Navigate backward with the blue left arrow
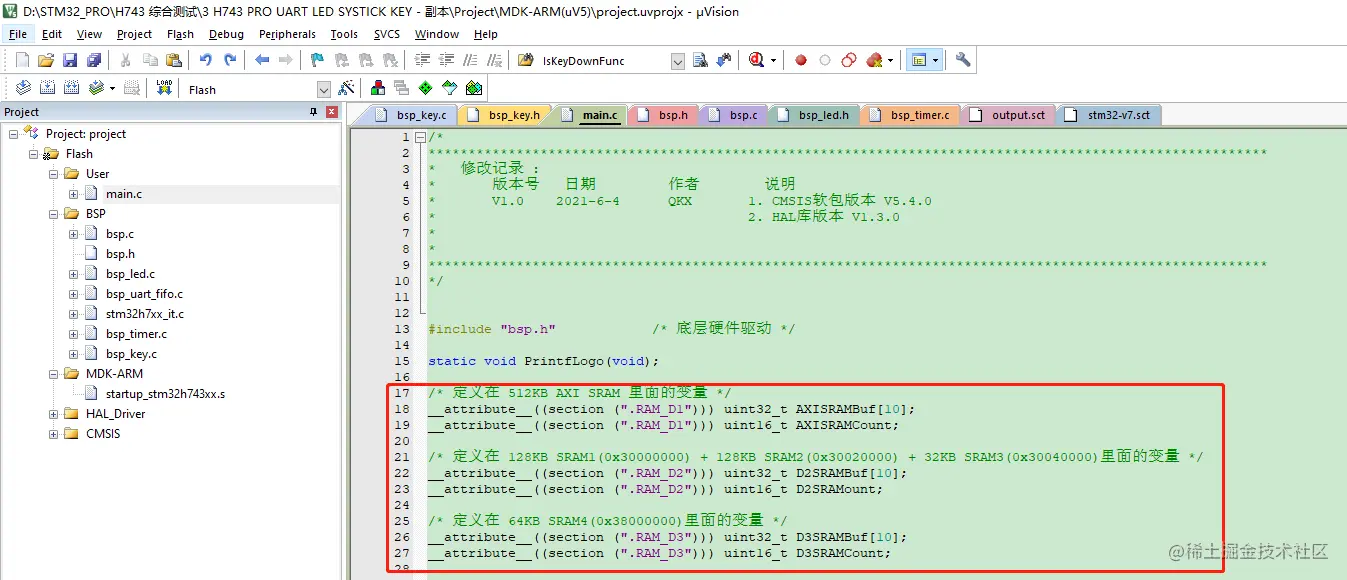The height and width of the screenshot is (580, 1347). pos(262,60)
